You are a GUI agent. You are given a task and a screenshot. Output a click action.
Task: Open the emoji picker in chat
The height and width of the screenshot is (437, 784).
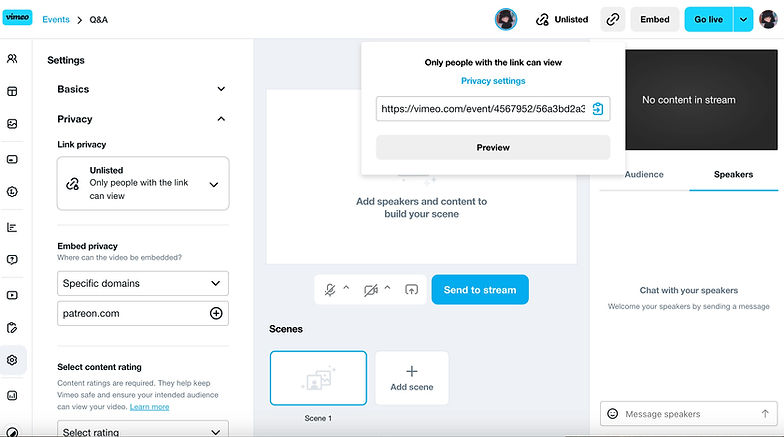[612, 413]
